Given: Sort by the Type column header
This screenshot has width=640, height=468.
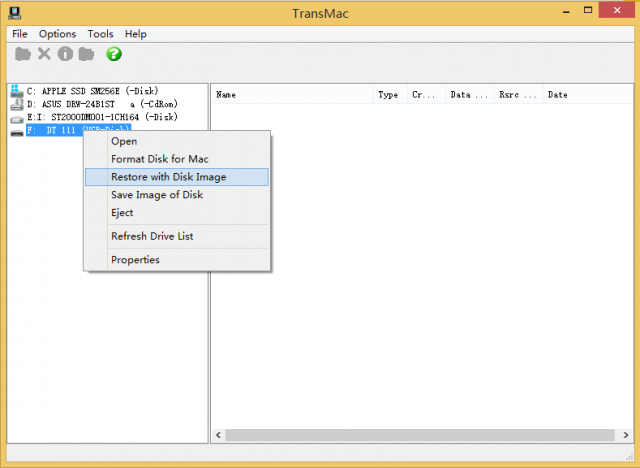Looking at the screenshot, I should pyautogui.click(x=390, y=95).
